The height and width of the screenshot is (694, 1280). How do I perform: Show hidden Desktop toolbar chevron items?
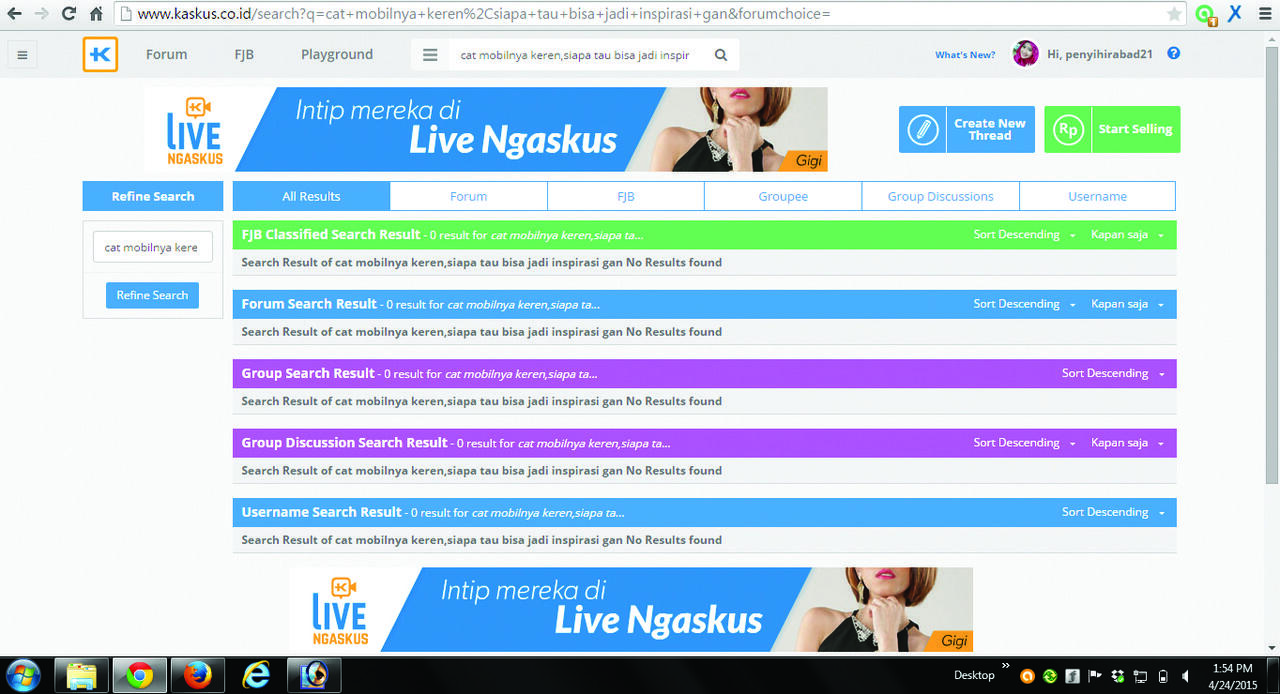point(1005,666)
